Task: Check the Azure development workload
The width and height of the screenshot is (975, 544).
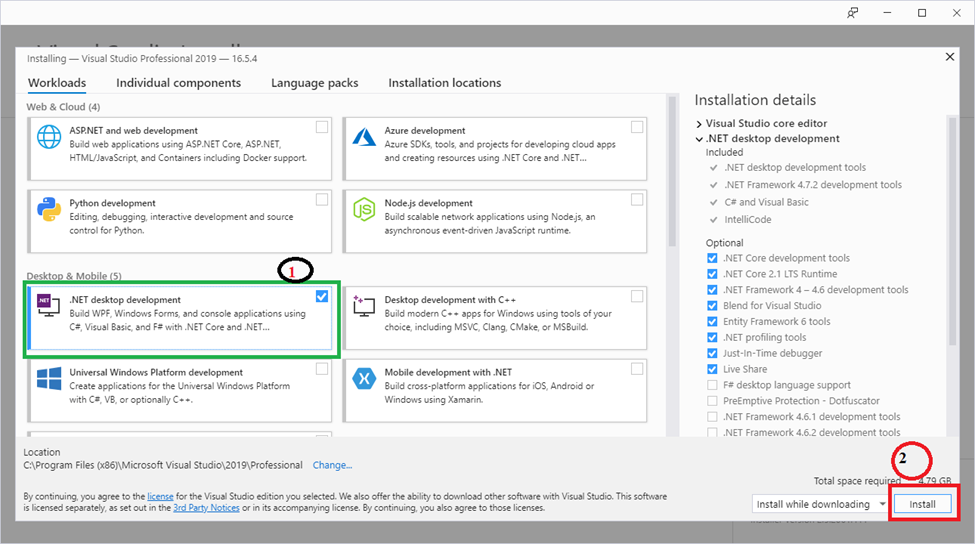Action: tap(637, 127)
